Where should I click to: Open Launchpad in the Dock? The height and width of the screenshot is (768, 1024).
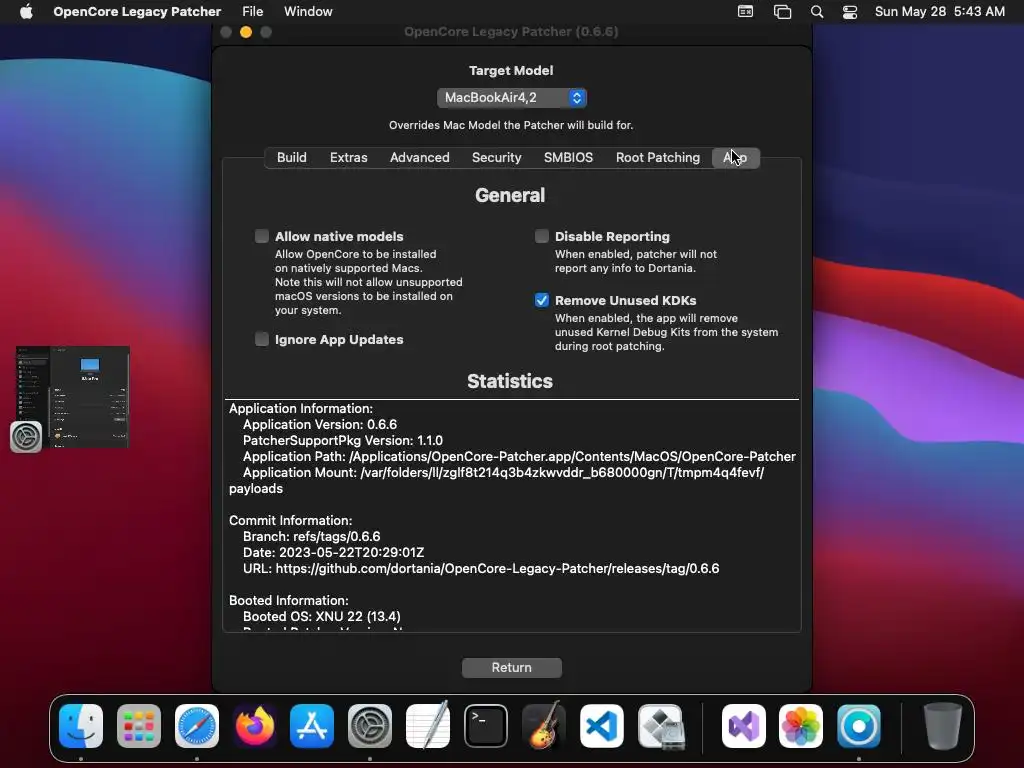[138, 726]
